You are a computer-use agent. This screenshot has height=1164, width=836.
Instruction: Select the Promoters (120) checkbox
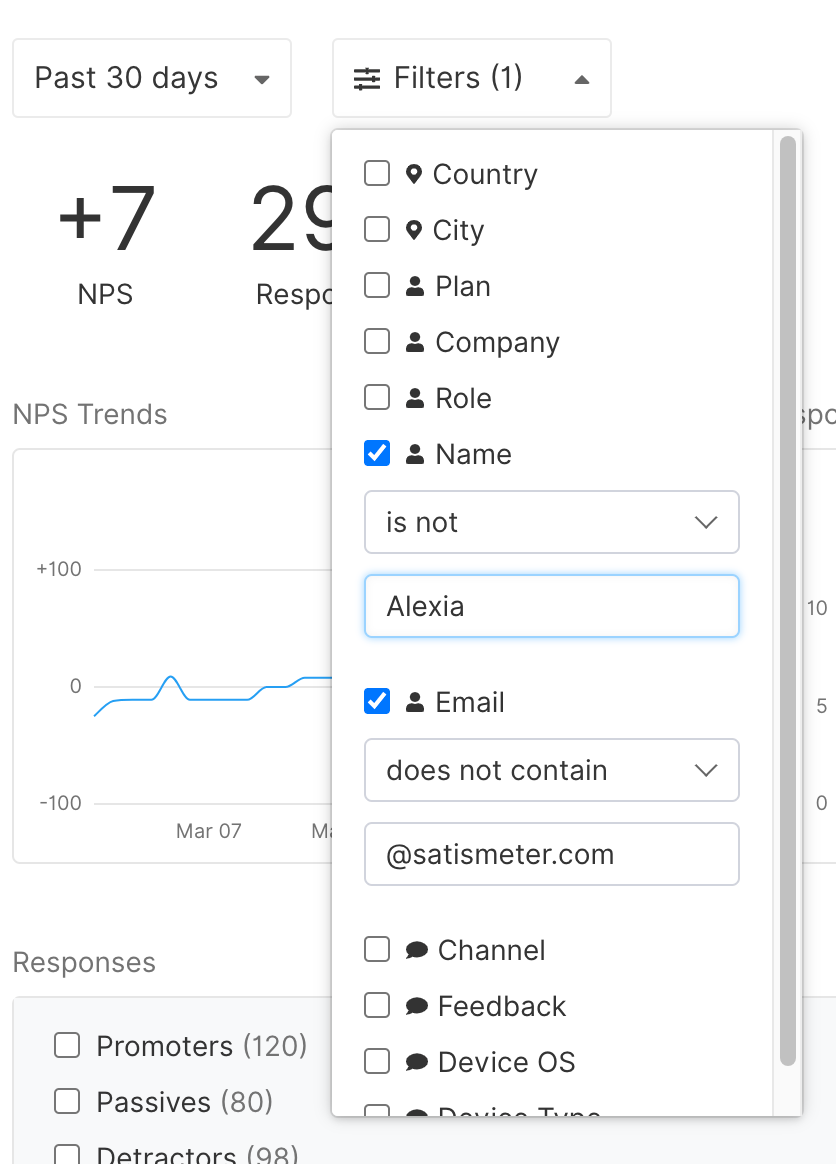tap(67, 1045)
